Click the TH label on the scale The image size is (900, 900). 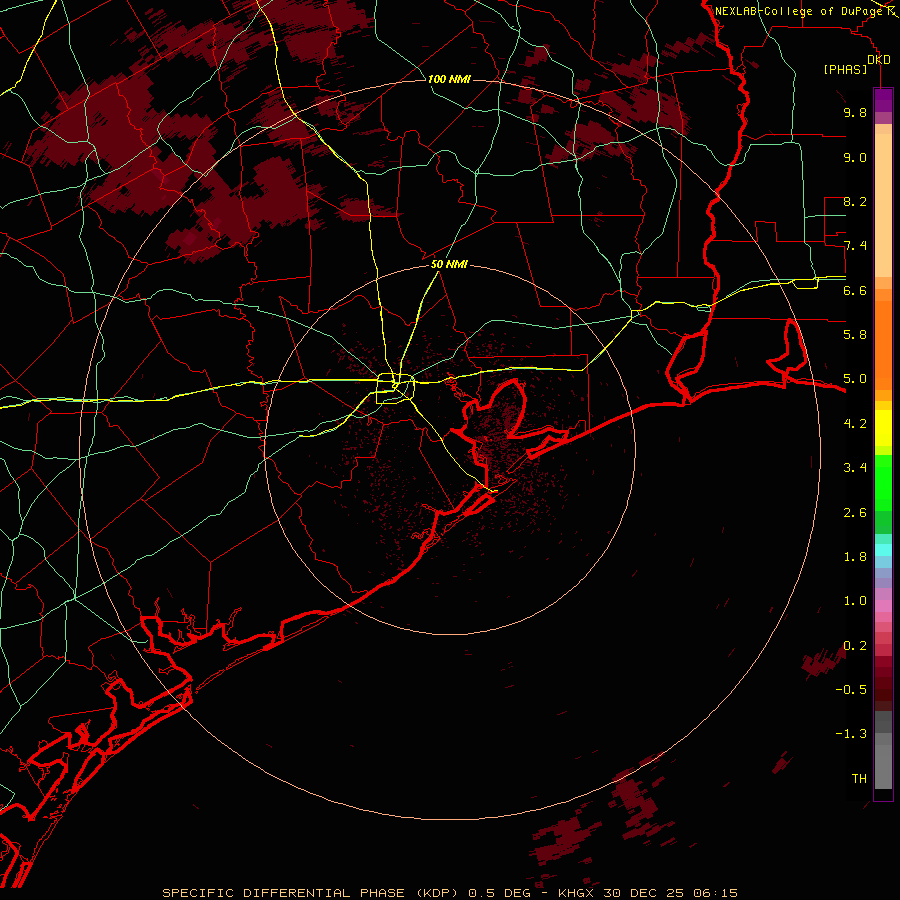coord(859,779)
